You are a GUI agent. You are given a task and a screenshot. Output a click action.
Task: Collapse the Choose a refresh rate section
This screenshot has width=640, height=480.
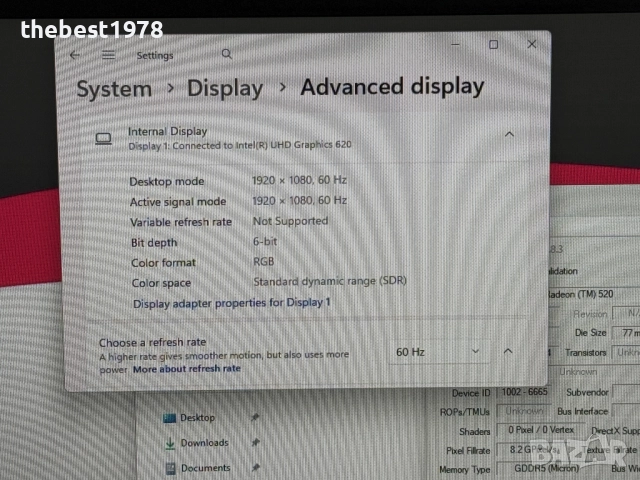pos(508,351)
